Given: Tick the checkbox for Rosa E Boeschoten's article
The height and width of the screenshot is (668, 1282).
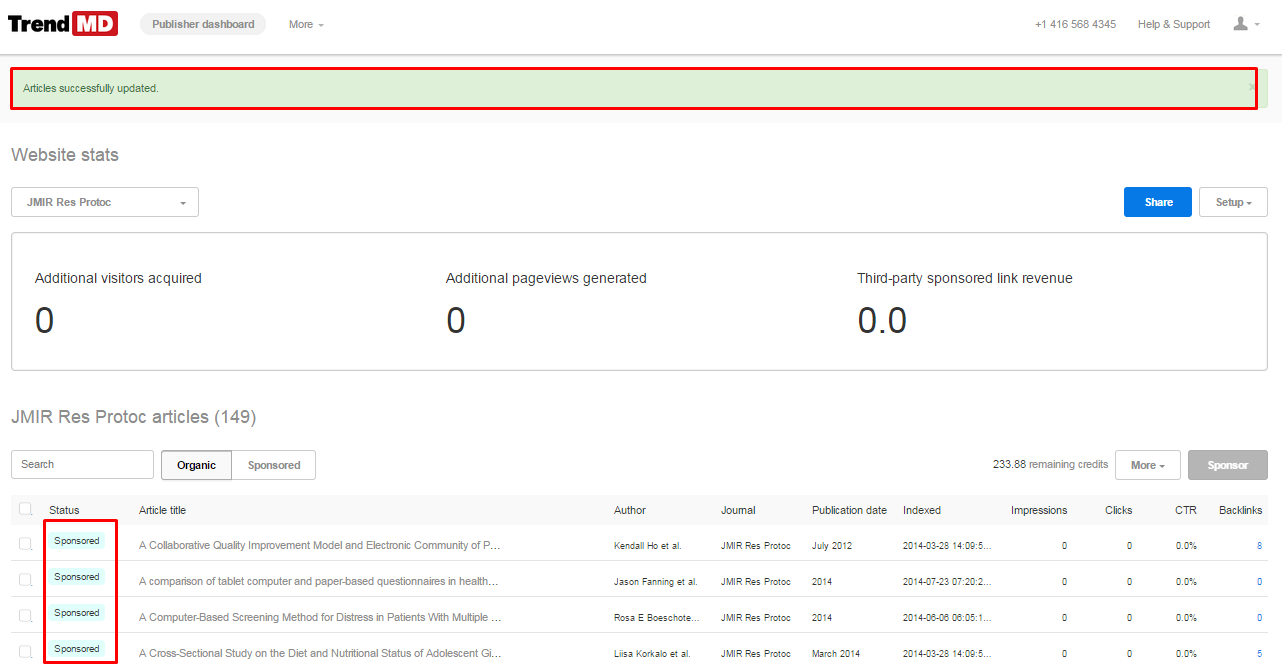Looking at the screenshot, I should click(26, 616).
